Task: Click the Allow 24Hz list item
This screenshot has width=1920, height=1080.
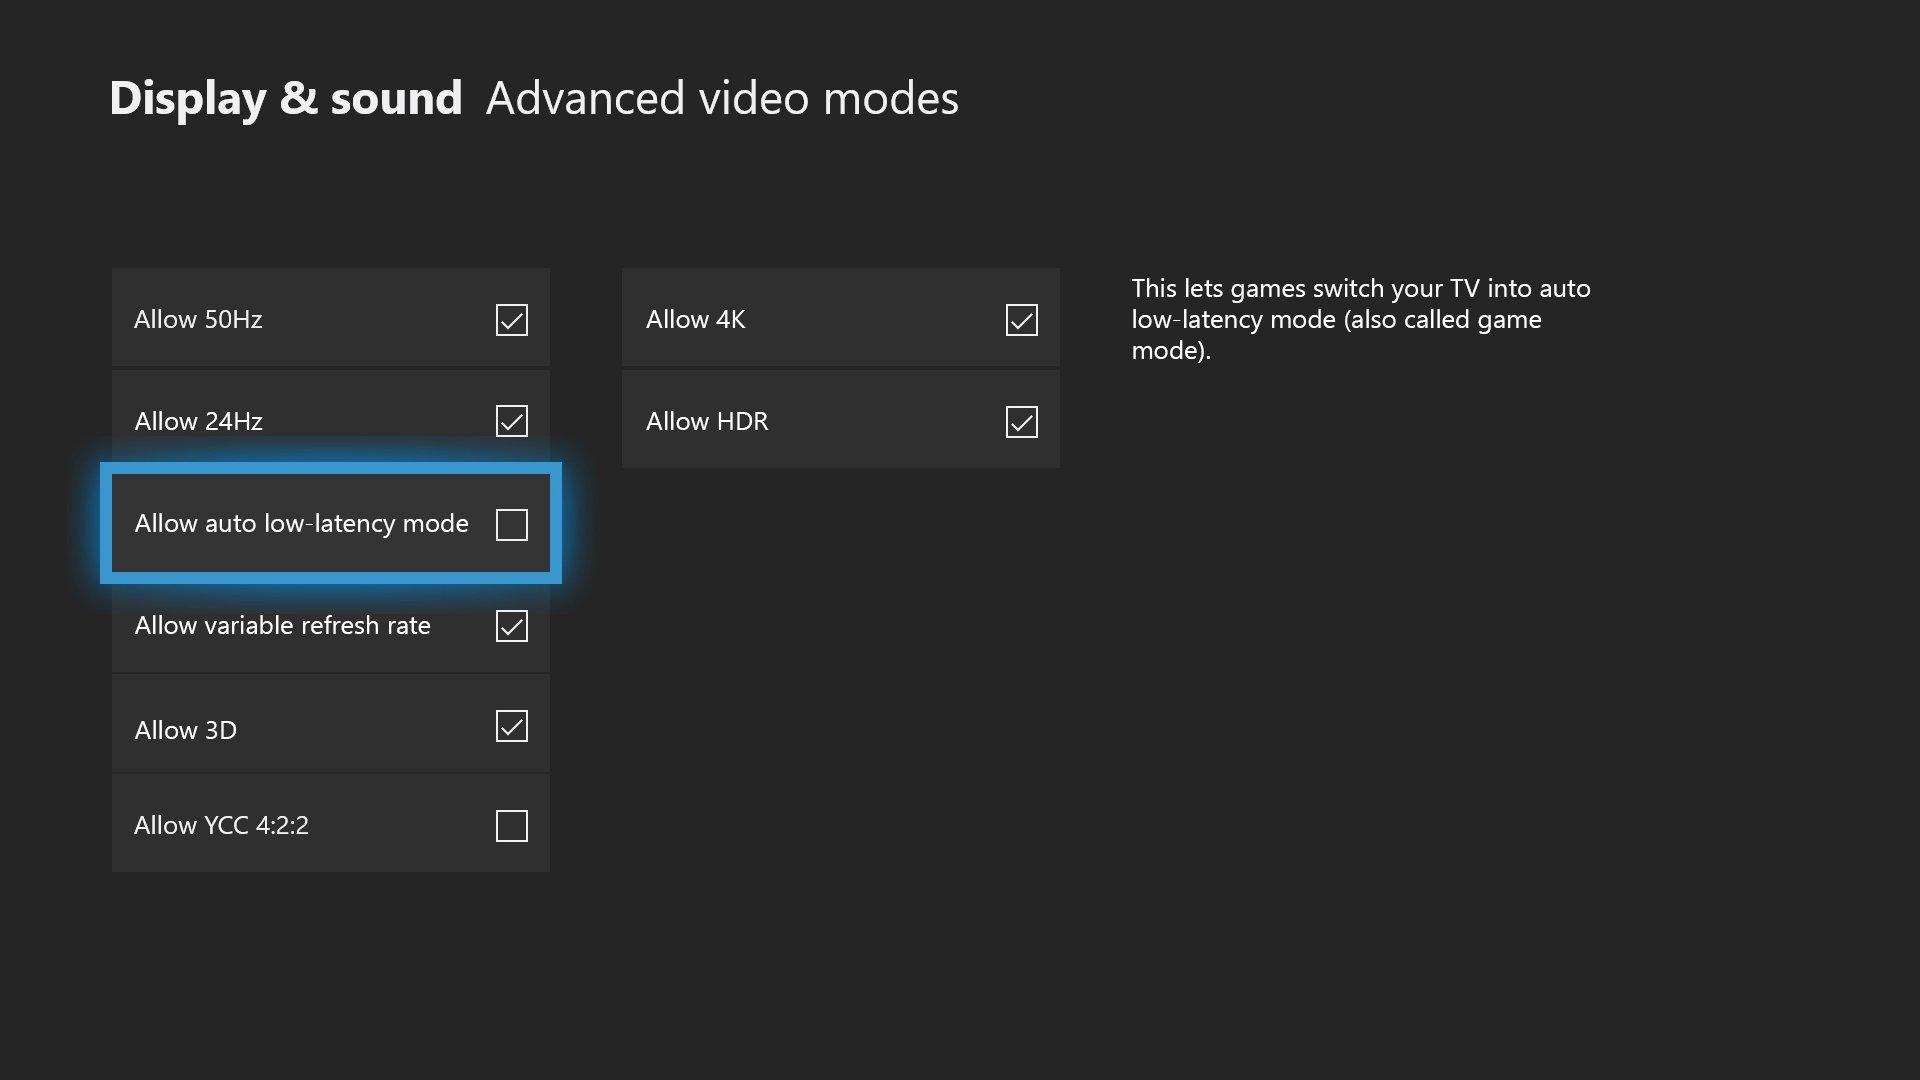Action: [330, 419]
